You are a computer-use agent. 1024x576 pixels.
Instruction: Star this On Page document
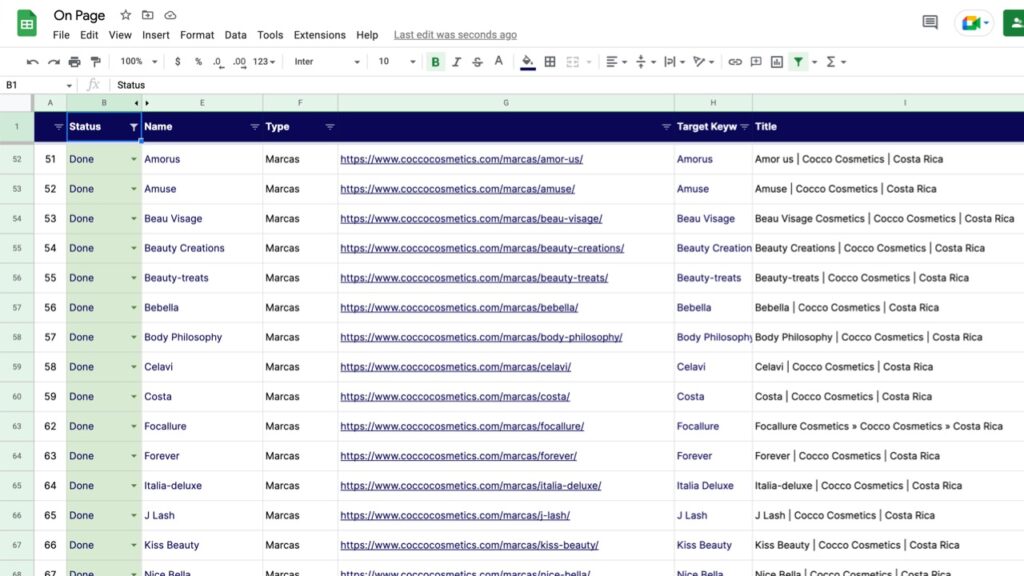pyautogui.click(x=125, y=15)
